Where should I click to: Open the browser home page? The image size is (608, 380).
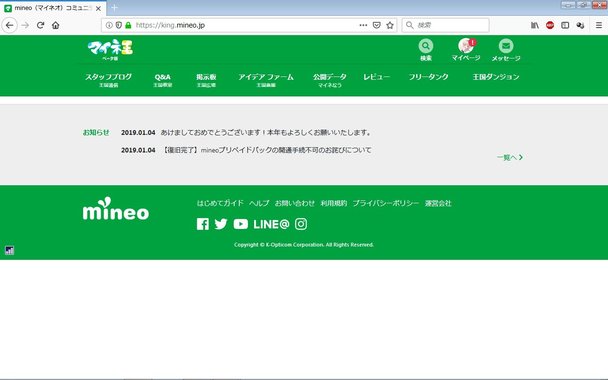55,25
